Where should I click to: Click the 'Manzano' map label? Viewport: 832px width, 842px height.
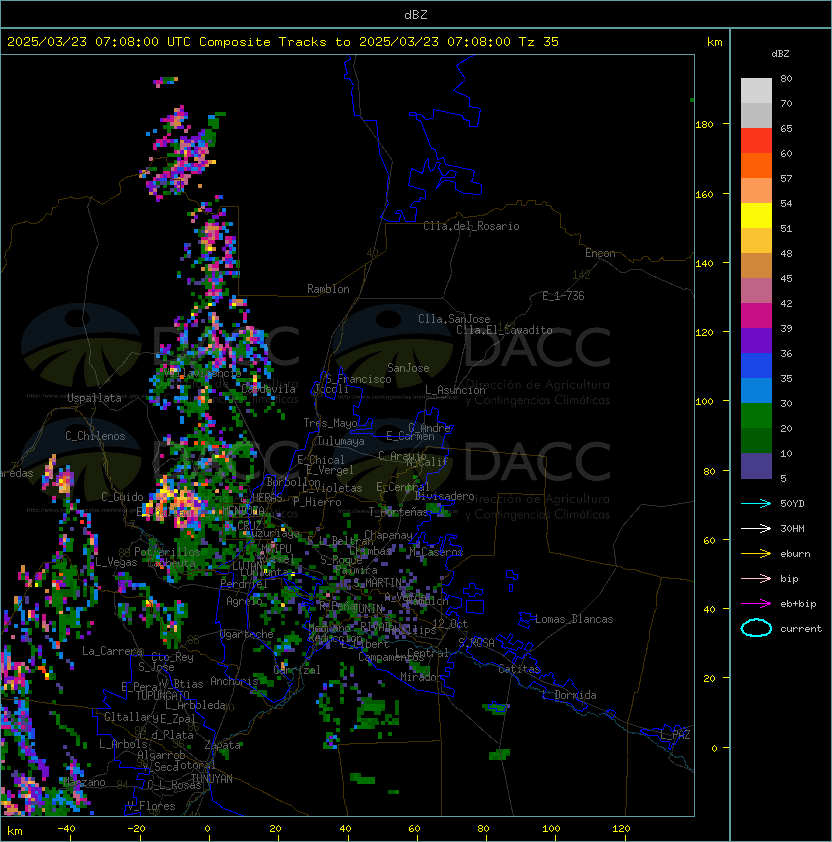tap(84, 782)
